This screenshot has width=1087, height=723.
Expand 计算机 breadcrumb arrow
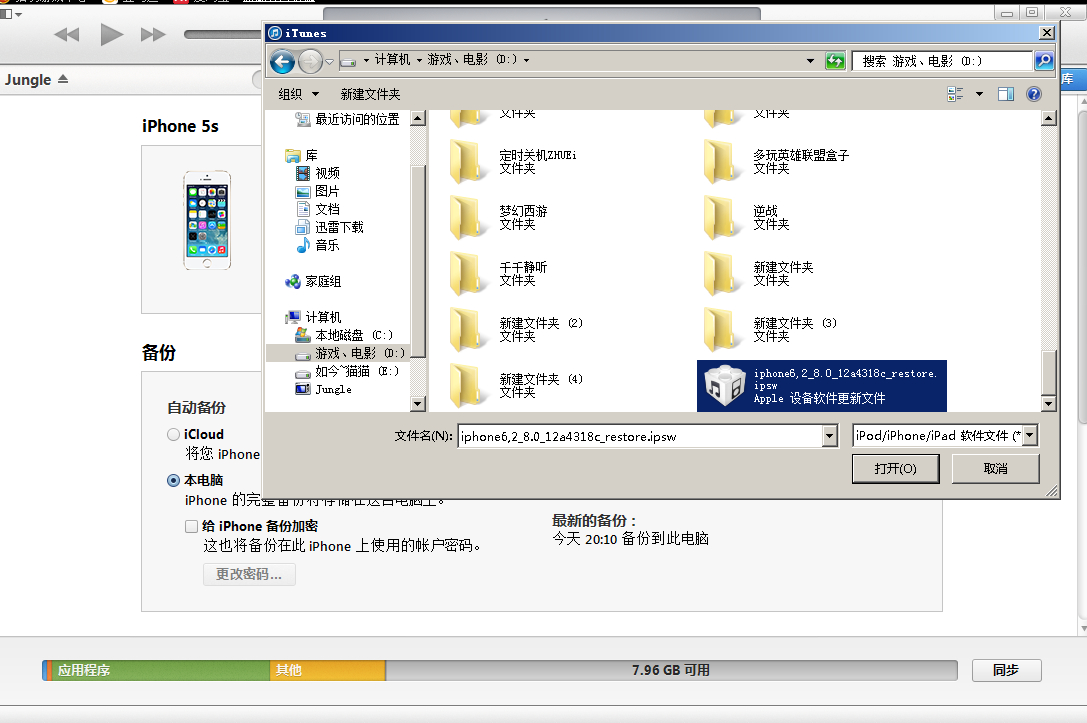(419, 60)
